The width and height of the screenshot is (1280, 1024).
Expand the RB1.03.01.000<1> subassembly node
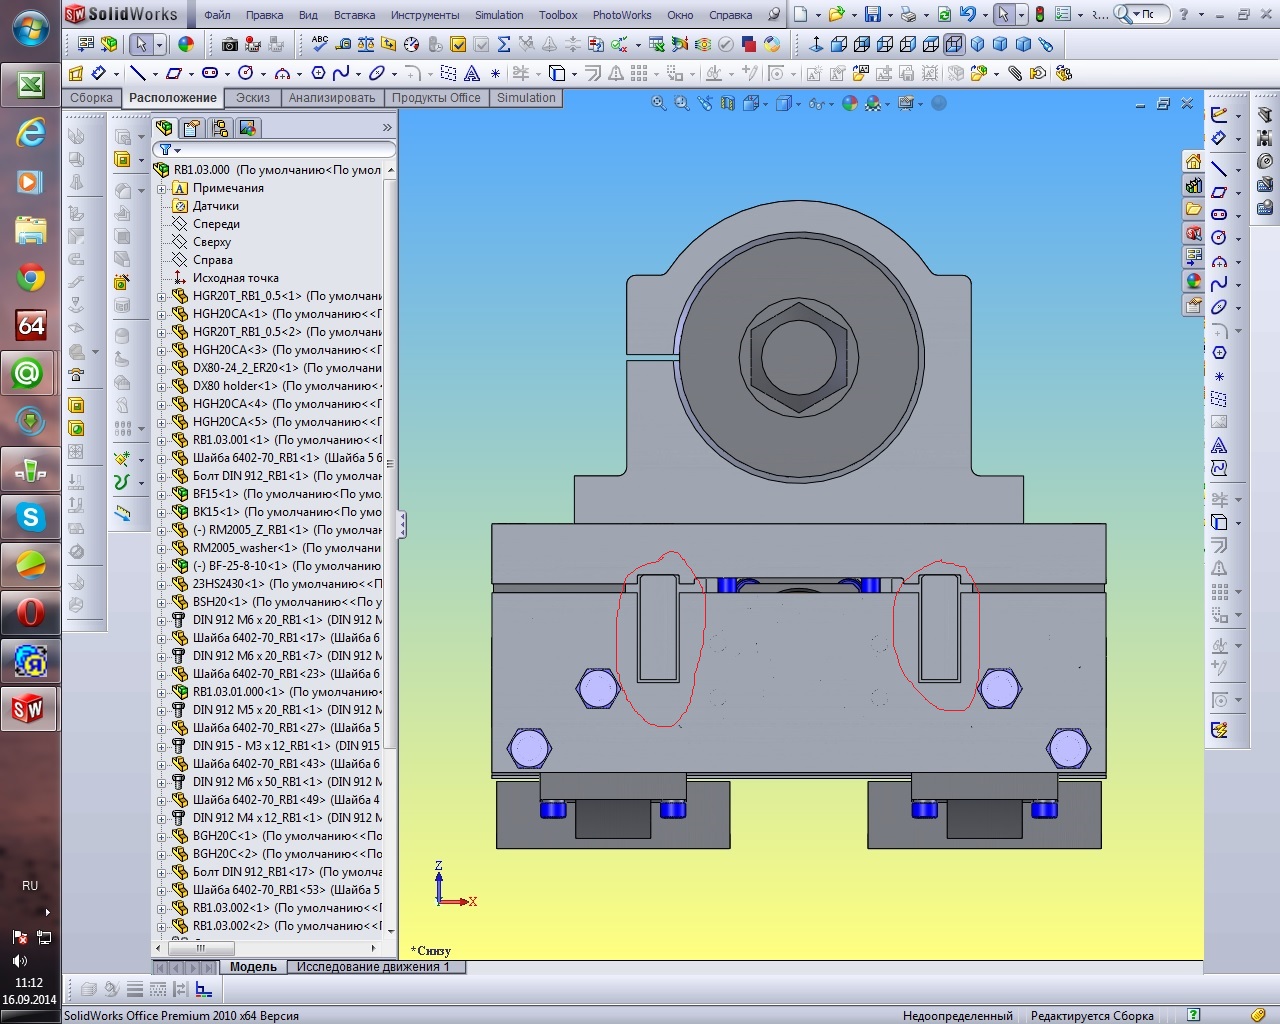pyautogui.click(x=162, y=692)
